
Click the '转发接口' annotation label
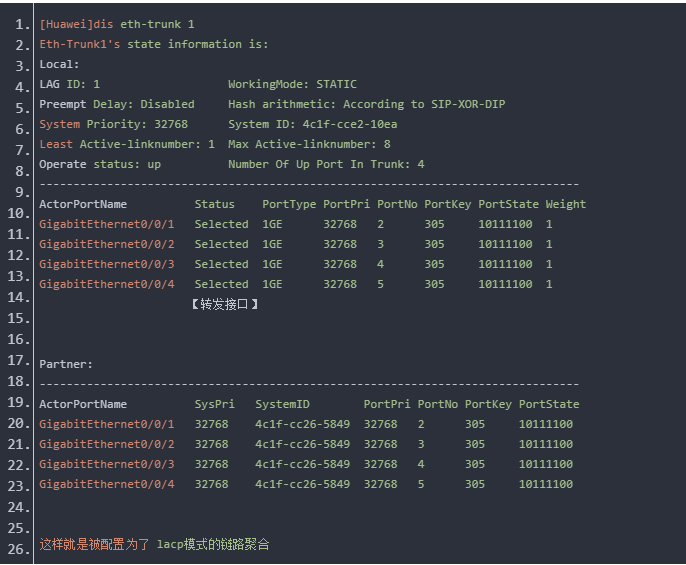pos(225,304)
